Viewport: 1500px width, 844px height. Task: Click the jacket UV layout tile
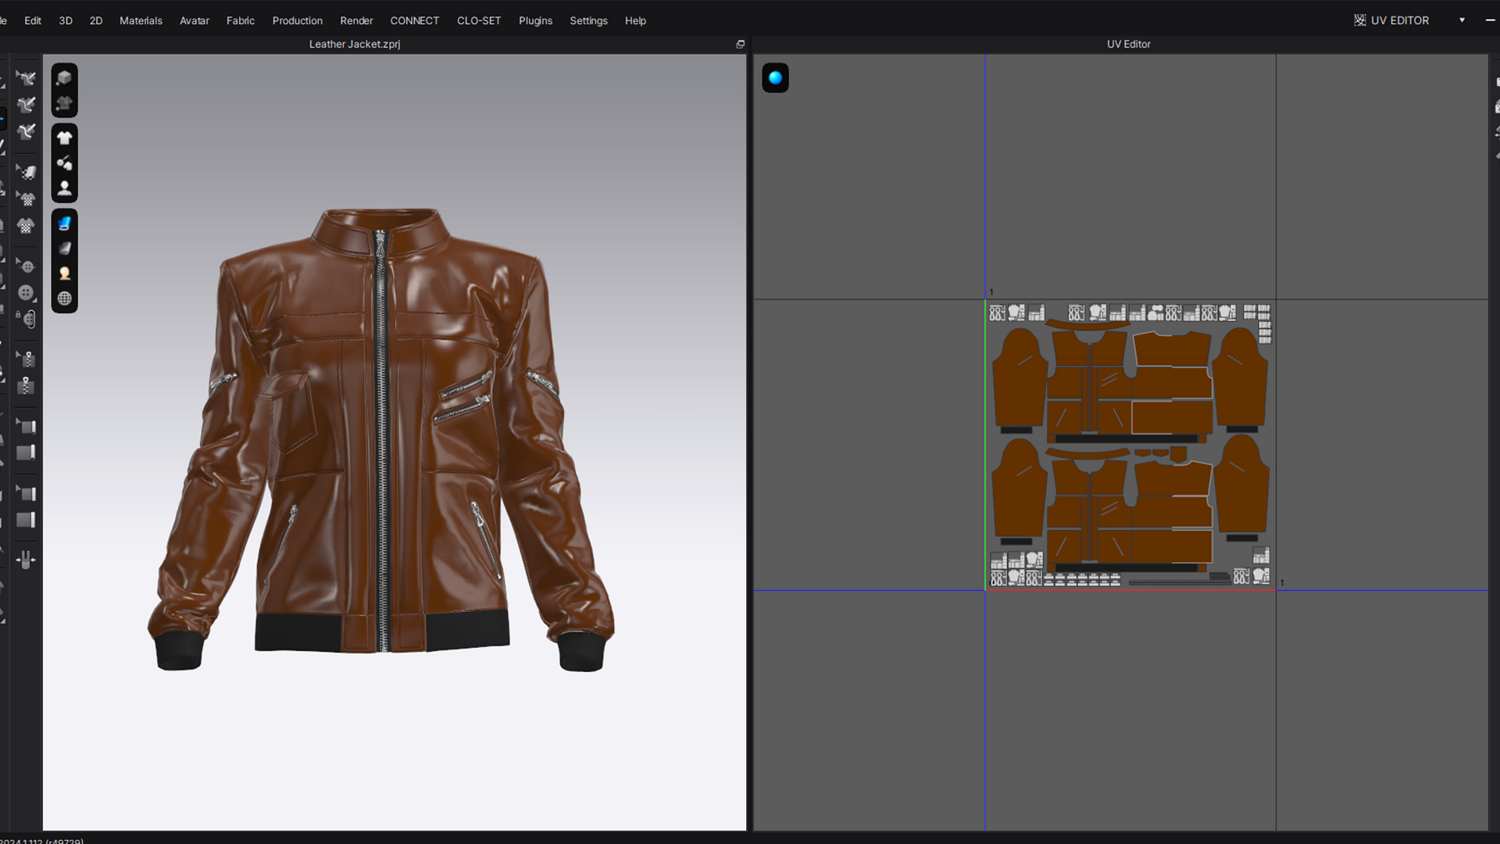coord(1130,445)
